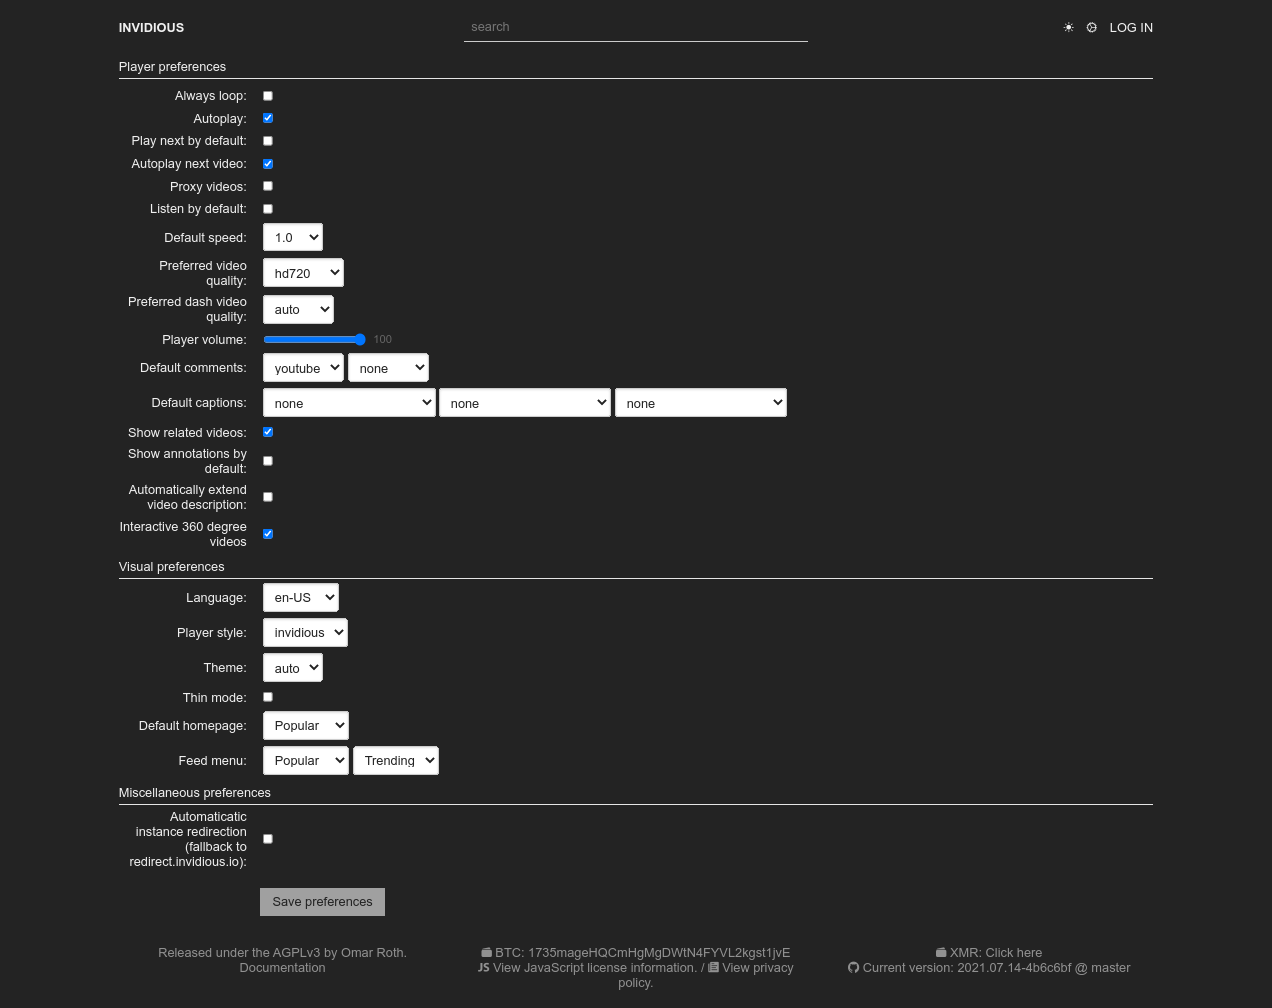Click the Bitcoin icon in the footer
1272x1008 pixels.
point(487,952)
